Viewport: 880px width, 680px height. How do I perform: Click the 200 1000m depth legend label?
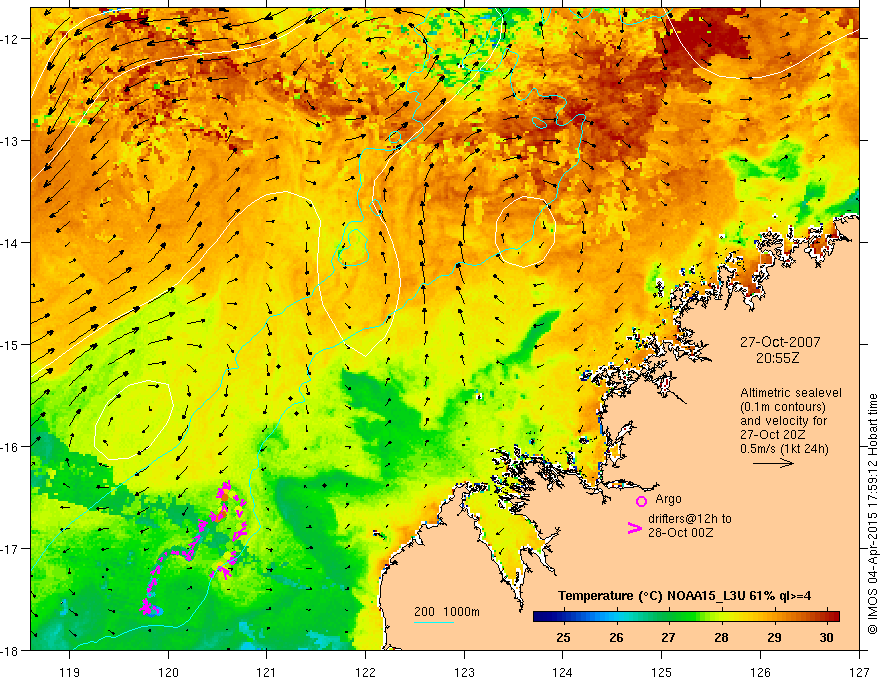[x=447, y=612]
